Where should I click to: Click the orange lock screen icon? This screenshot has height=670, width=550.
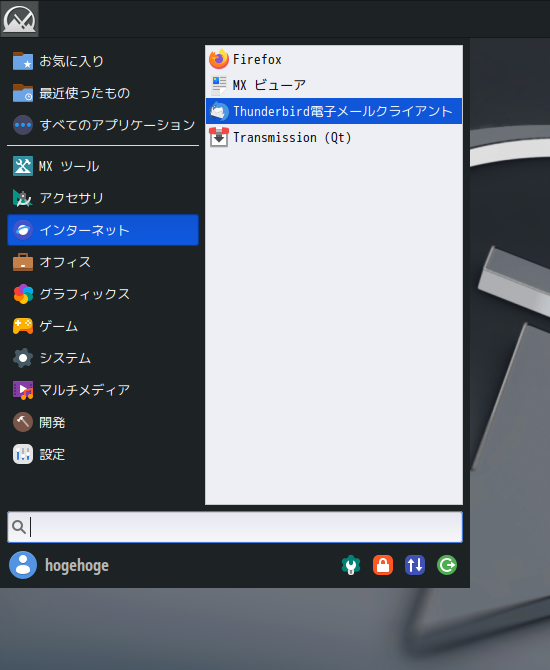pos(383,565)
